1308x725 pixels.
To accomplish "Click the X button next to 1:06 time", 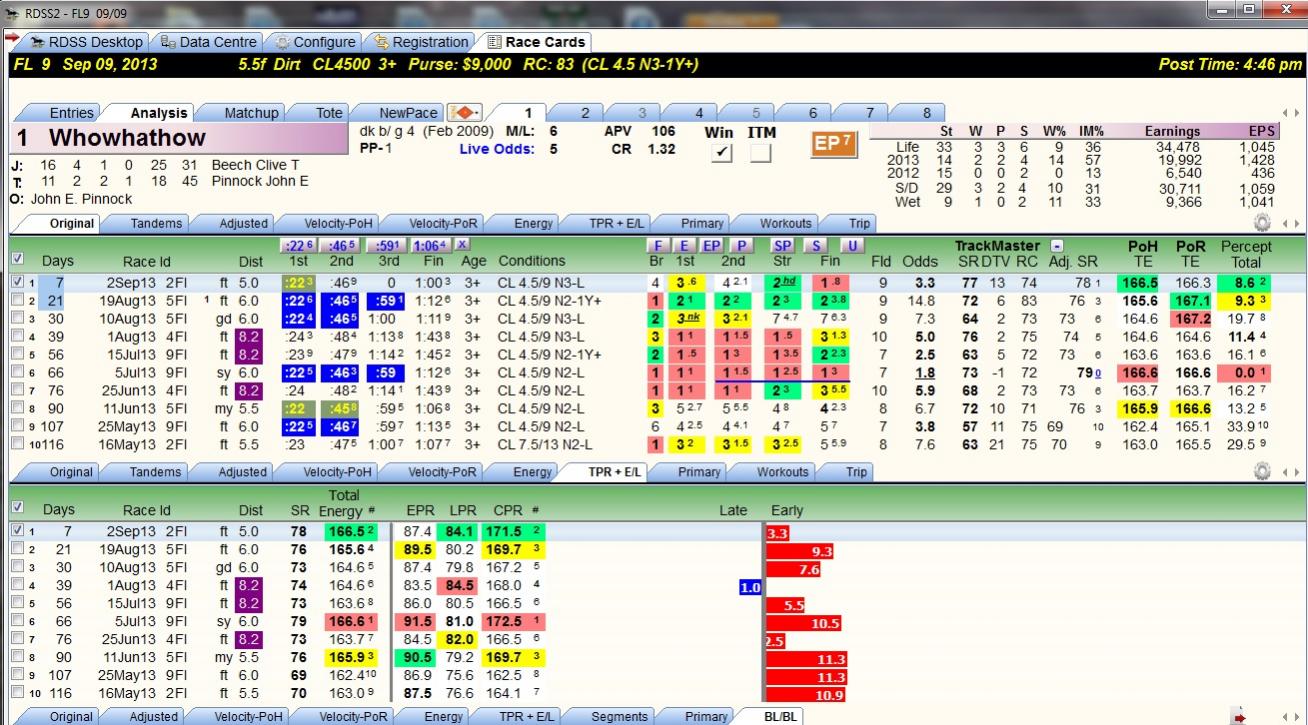I will pos(463,245).
